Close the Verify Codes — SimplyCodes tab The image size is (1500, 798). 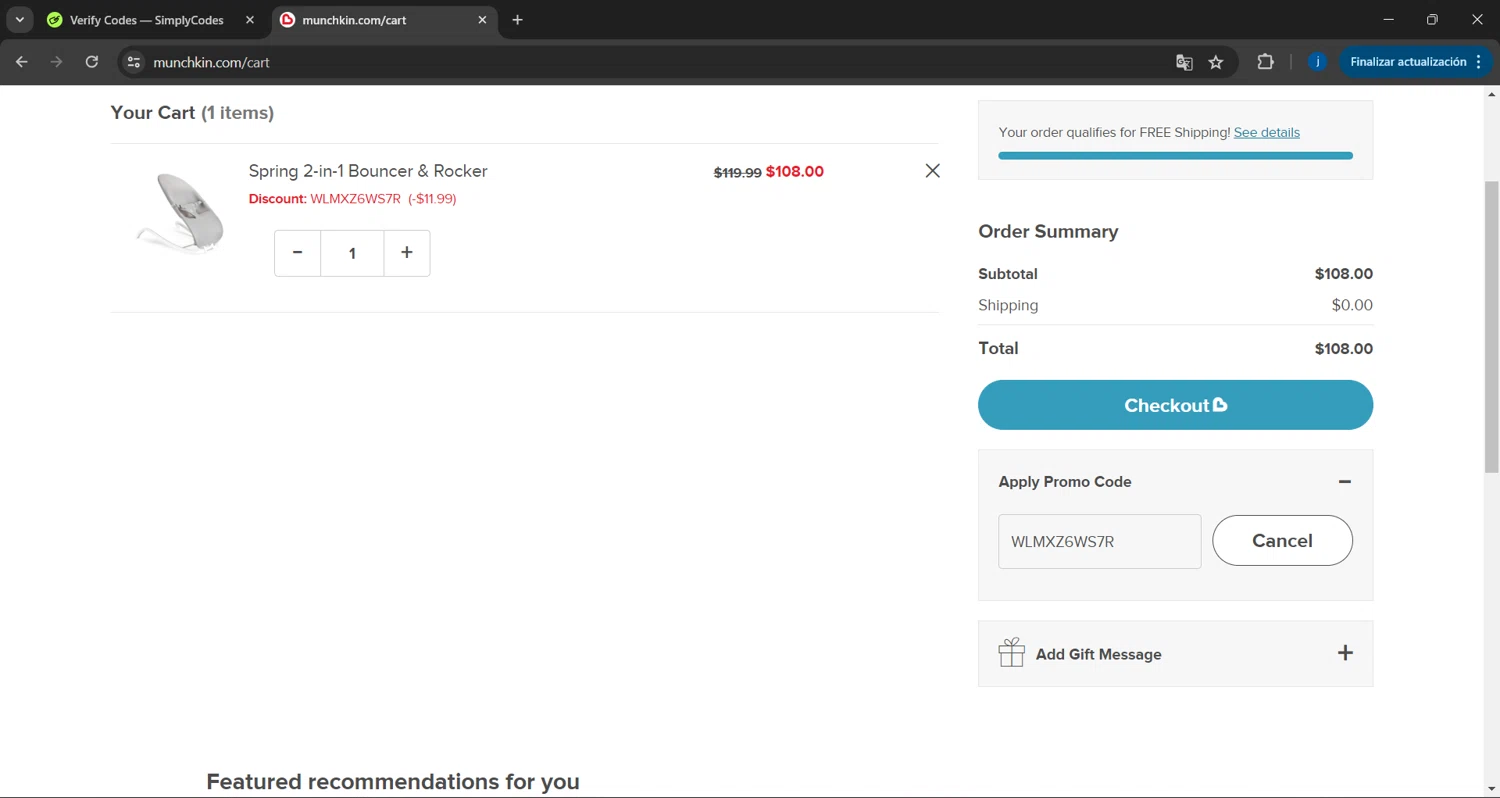(250, 20)
